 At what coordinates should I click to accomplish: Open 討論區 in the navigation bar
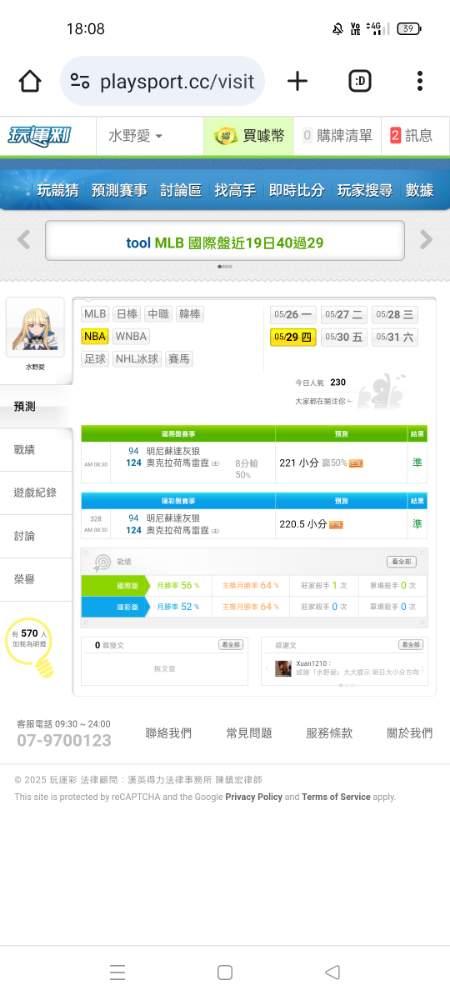pyautogui.click(x=181, y=190)
